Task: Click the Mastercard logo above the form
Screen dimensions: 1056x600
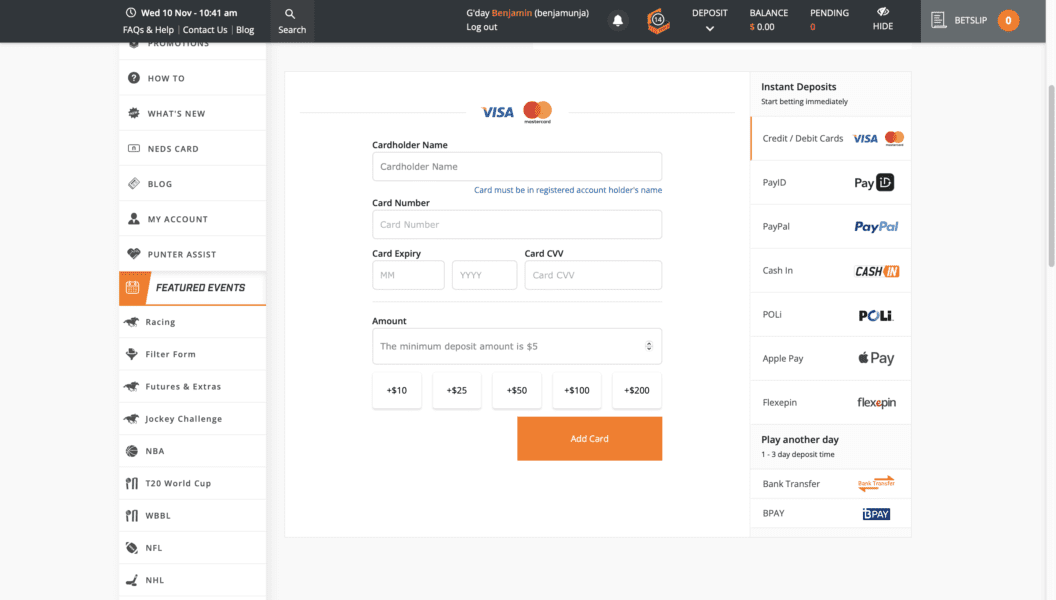Action: [537, 112]
